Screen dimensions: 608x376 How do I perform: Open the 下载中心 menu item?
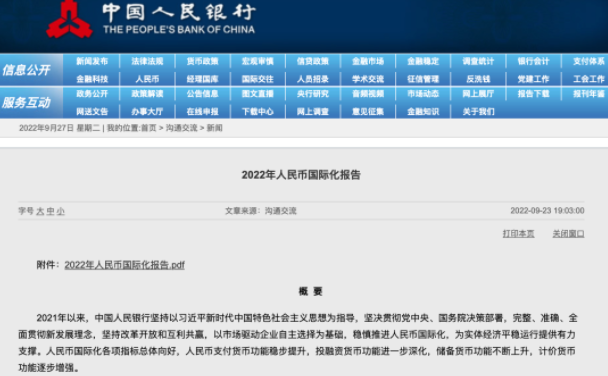coord(258,112)
